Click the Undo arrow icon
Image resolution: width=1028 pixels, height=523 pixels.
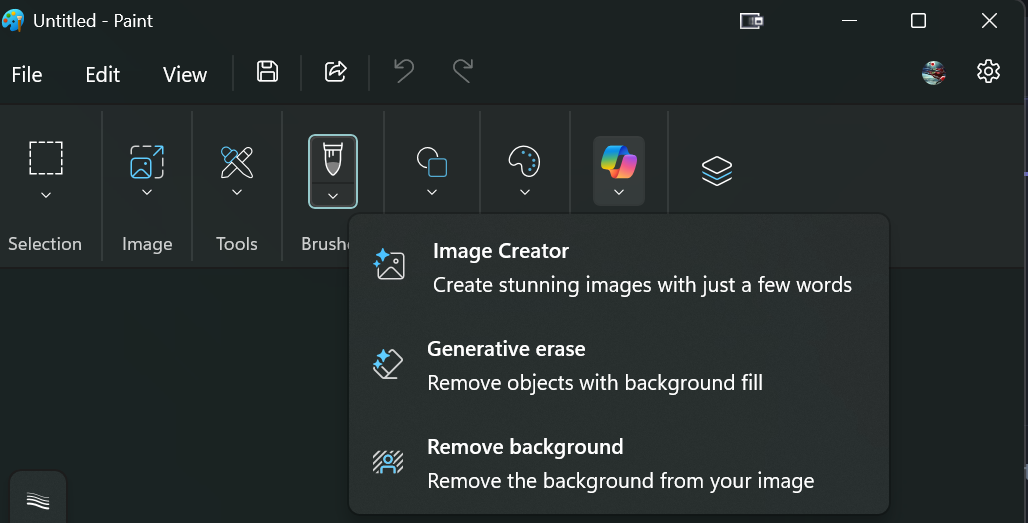[404, 71]
